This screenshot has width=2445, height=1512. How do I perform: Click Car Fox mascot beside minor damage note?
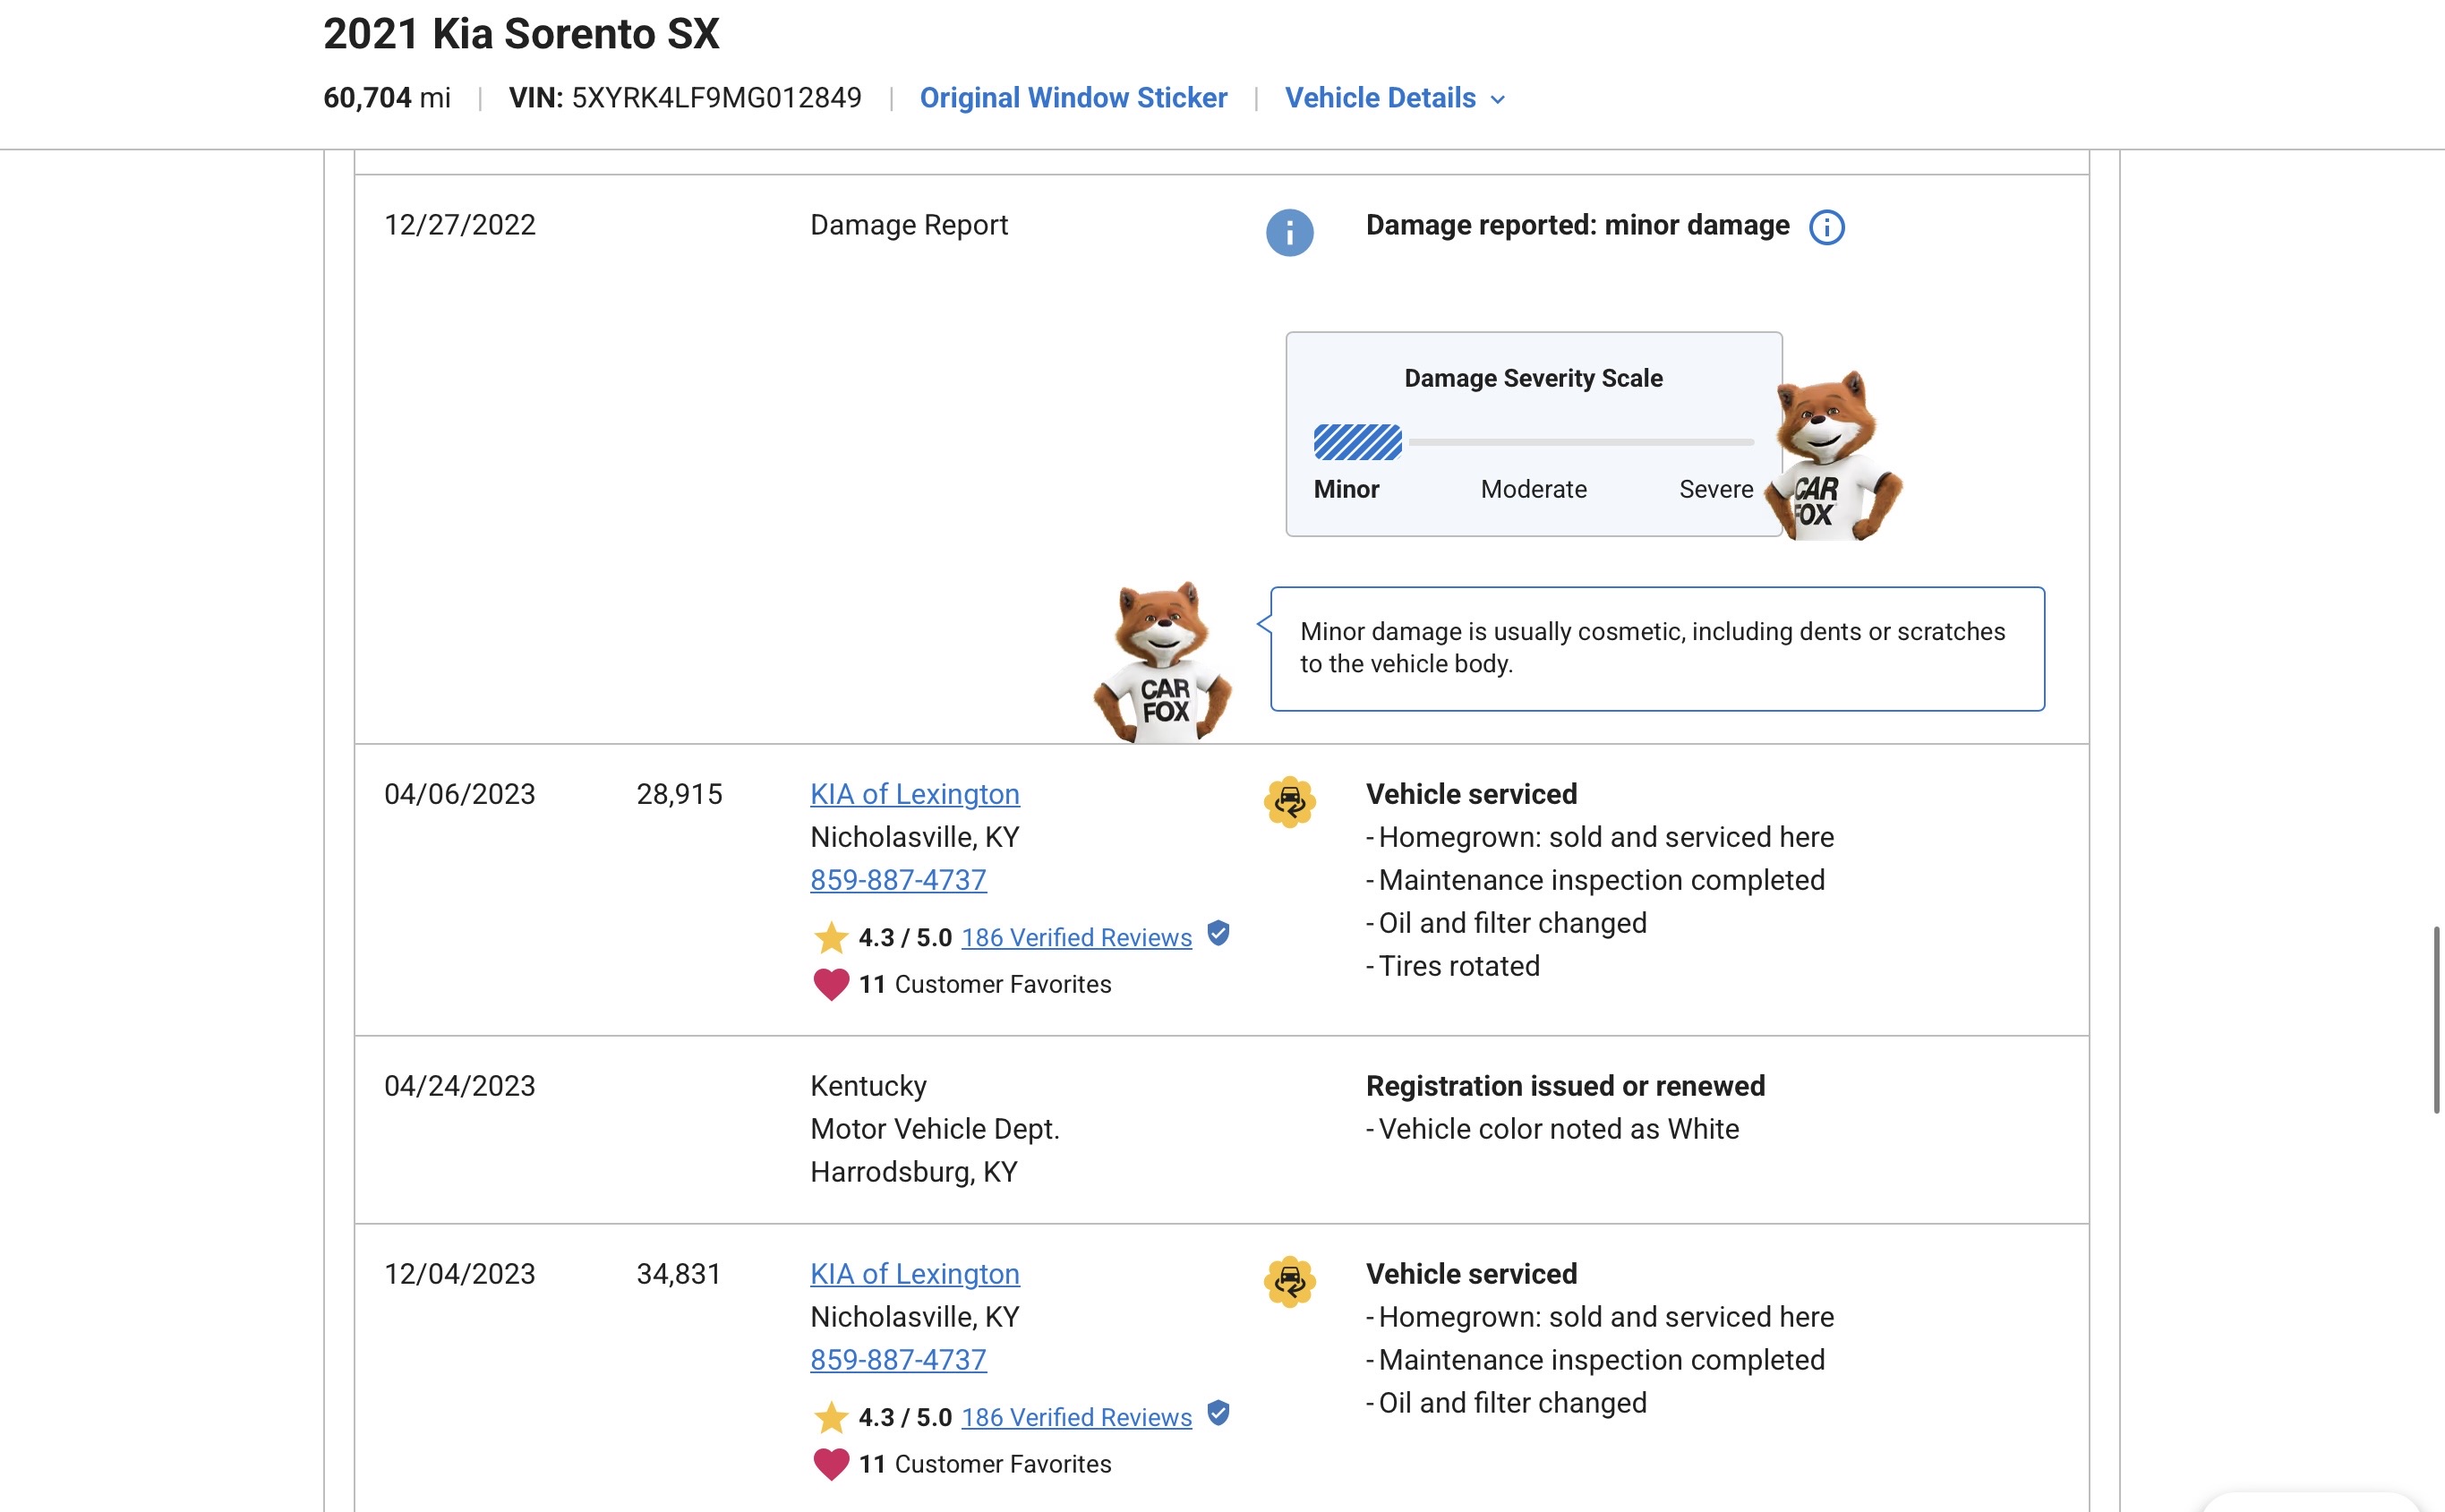pos(1162,662)
